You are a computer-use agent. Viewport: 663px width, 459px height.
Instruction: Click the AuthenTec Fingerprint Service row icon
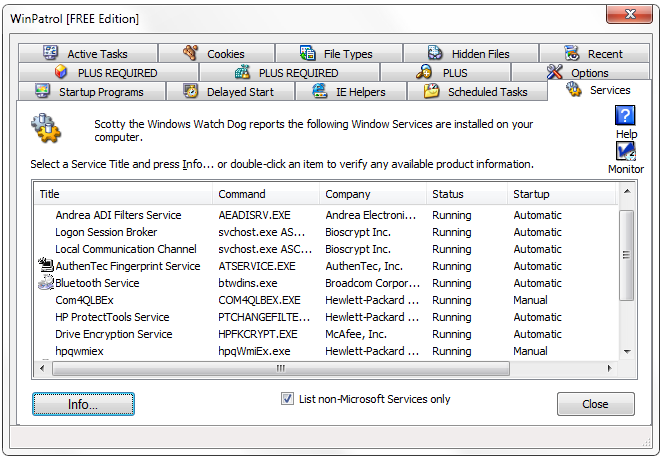46,265
